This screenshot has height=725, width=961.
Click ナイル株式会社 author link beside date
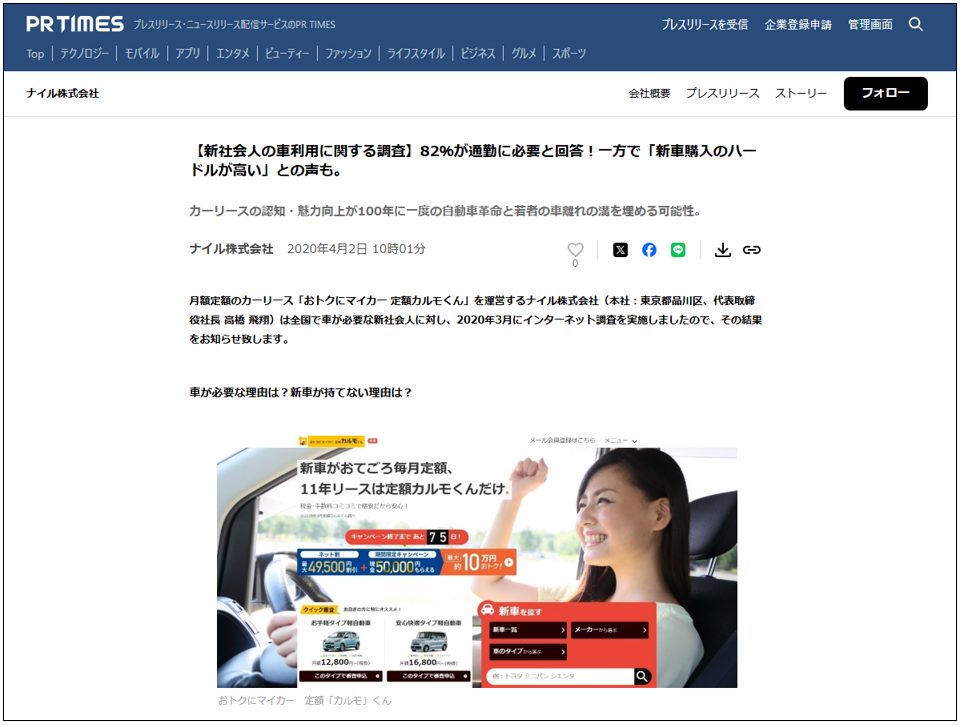pyautogui.click(x=231, y=249)
